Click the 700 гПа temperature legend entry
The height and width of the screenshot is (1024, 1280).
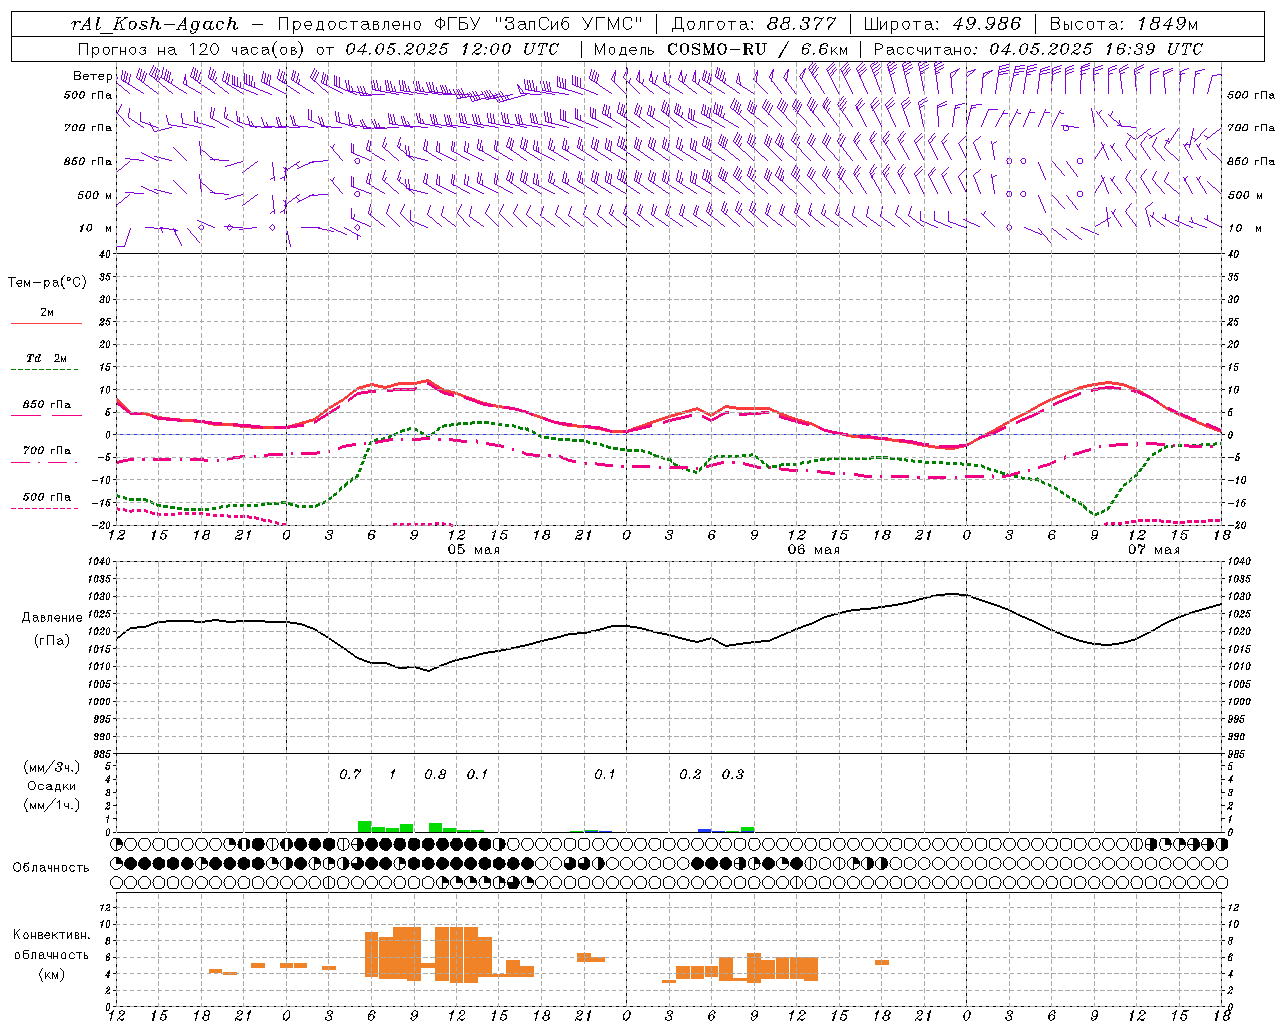coord(47,450)
